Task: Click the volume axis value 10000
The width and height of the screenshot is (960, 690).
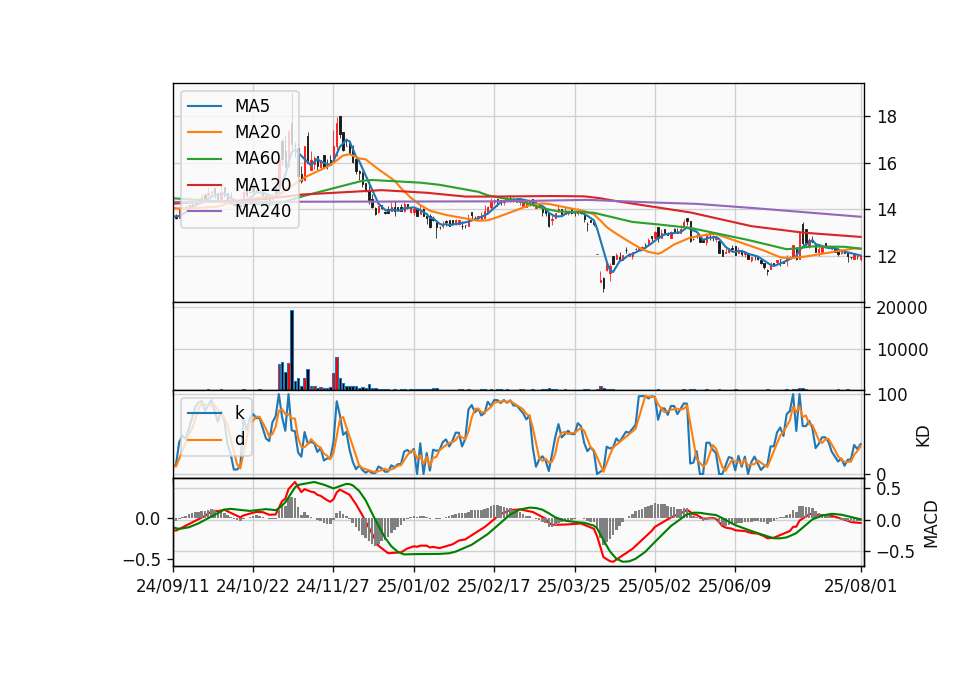Action: pos(902,350)
